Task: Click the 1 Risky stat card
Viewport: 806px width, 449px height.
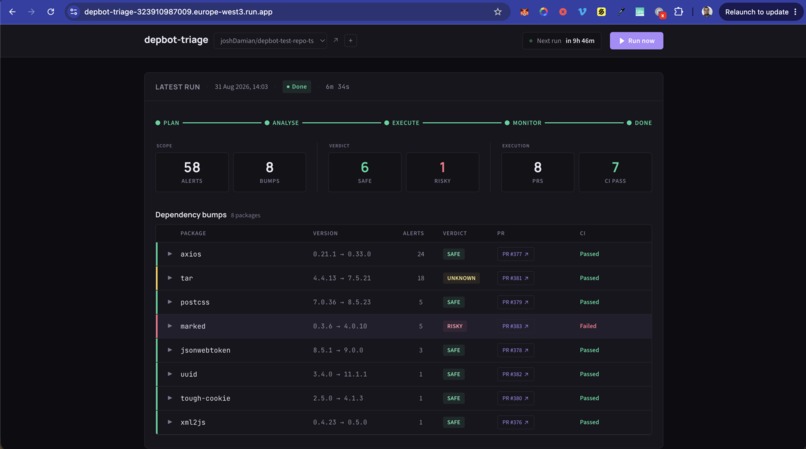Action: (442, 172)
